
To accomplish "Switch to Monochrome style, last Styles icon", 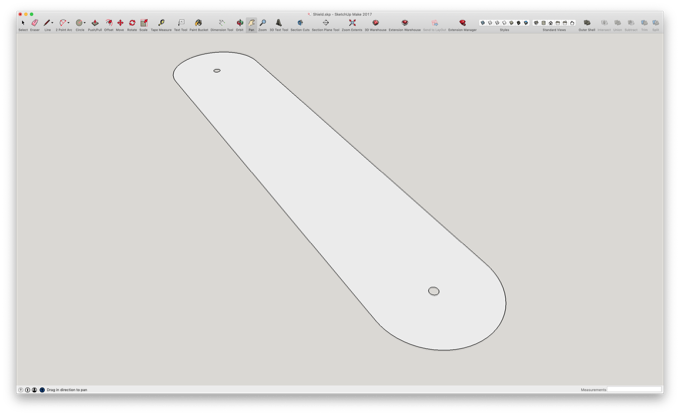I will pyautogui.click(x=526, y=23).
